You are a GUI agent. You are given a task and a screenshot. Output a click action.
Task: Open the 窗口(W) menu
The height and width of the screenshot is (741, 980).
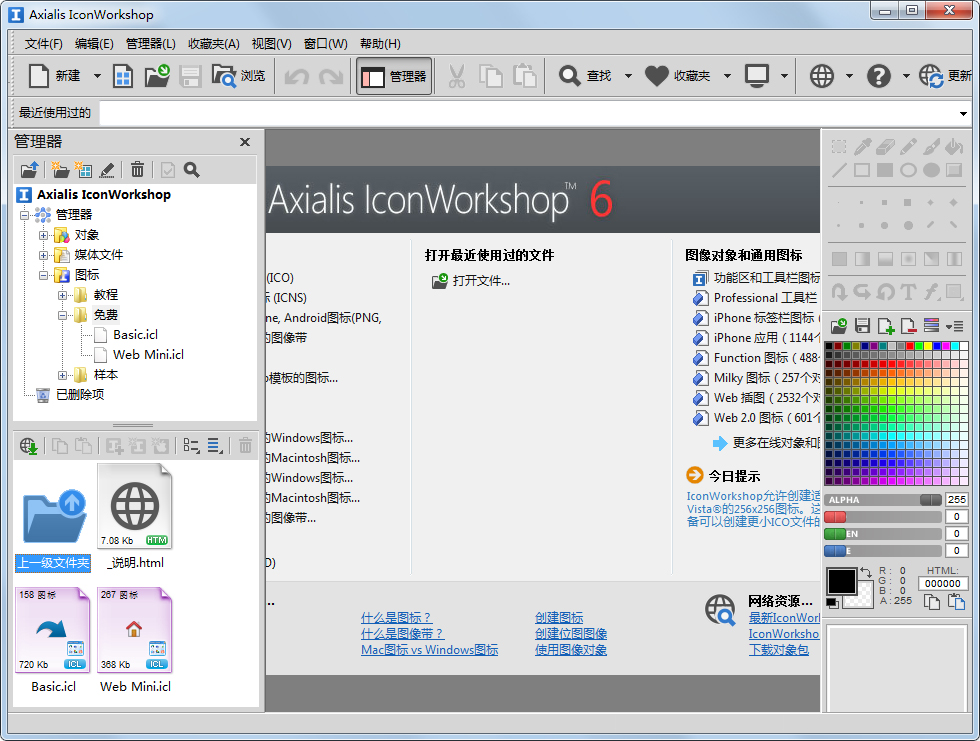click(x=326, y=44)
